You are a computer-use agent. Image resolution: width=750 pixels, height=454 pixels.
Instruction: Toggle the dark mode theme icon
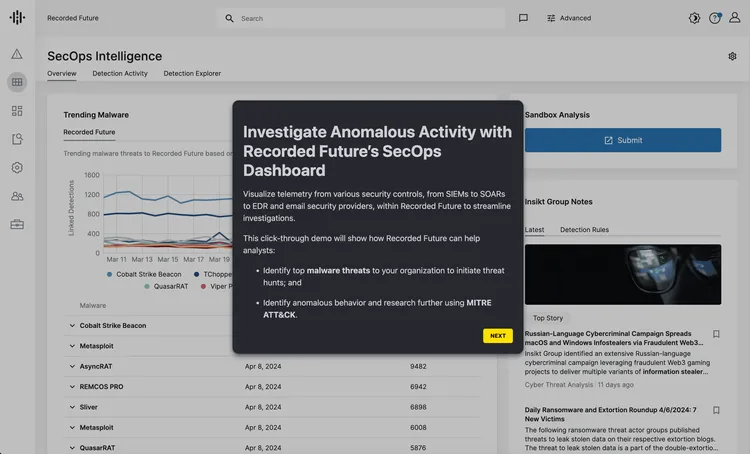695,18
